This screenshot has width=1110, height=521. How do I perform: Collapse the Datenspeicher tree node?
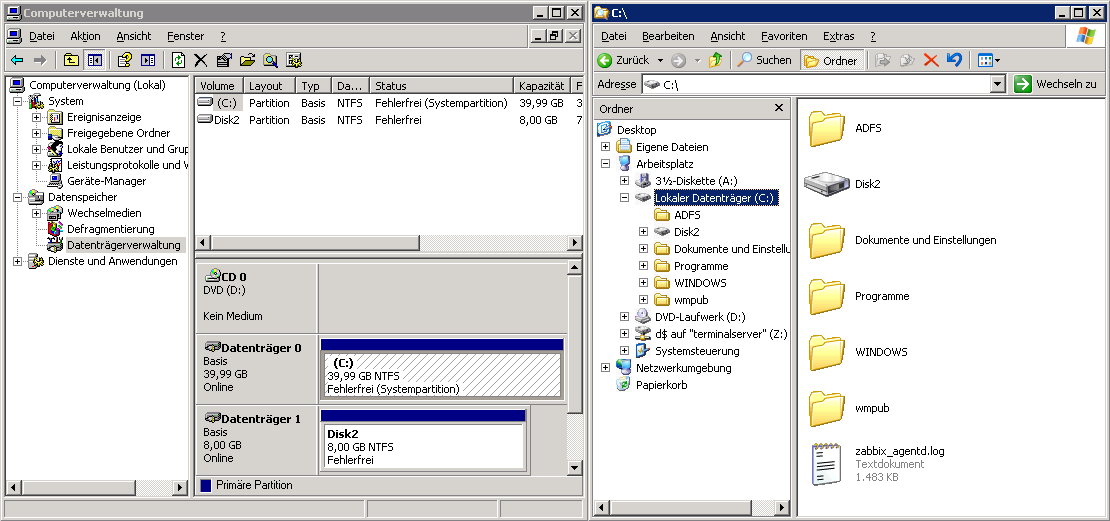pyautogui.click(x=18, y=197)
